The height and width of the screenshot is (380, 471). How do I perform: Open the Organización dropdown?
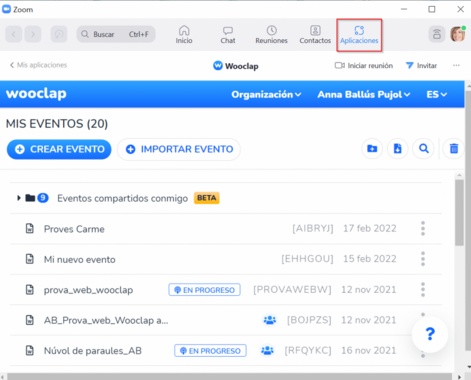tap(266, 95)
